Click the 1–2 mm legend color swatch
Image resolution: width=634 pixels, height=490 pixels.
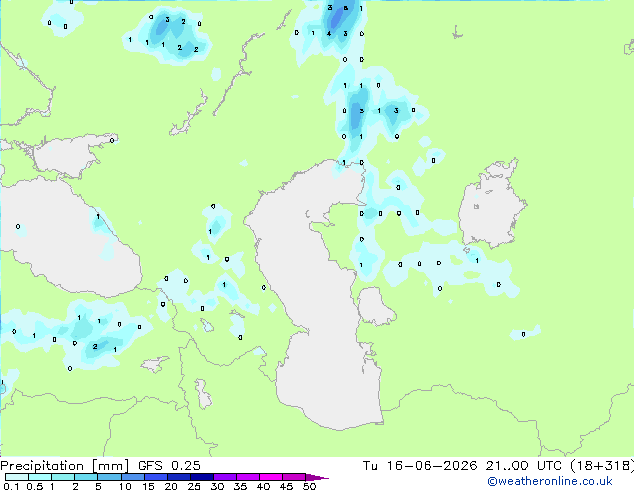click(63, 477)
